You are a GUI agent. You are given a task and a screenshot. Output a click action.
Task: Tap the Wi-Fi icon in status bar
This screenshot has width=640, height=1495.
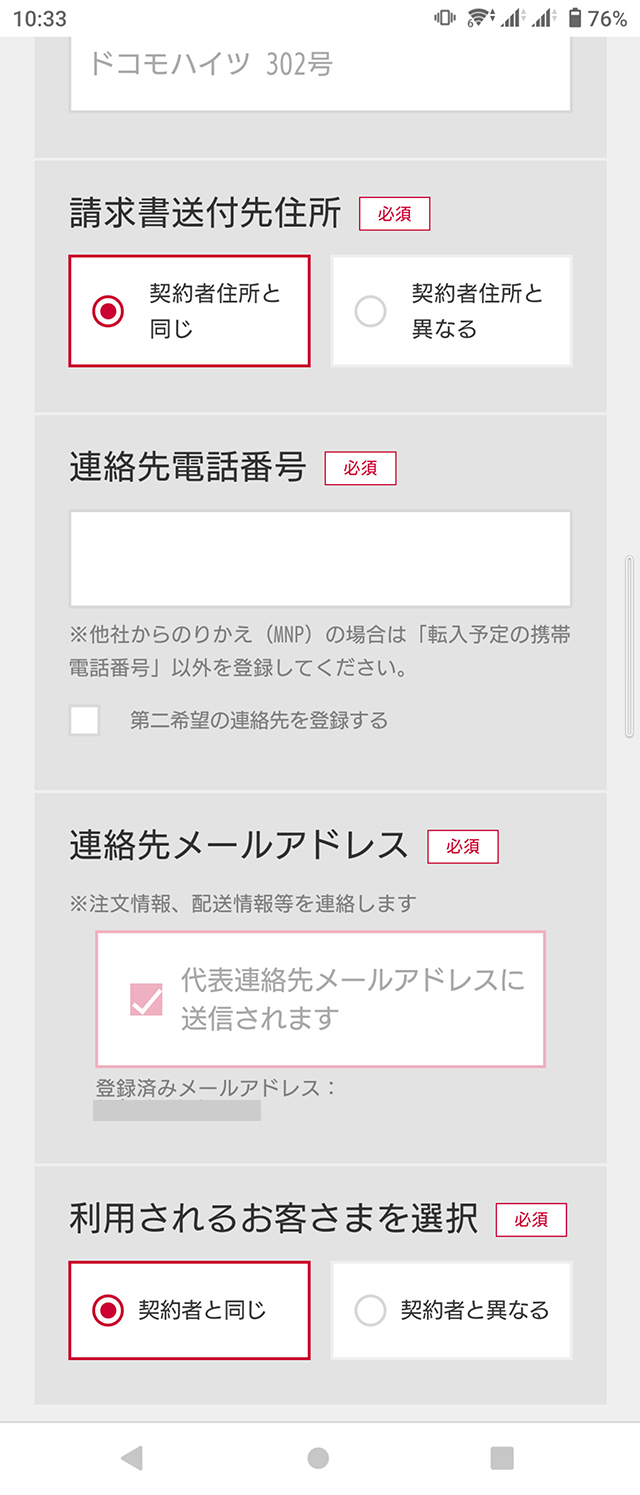[481, 18]
